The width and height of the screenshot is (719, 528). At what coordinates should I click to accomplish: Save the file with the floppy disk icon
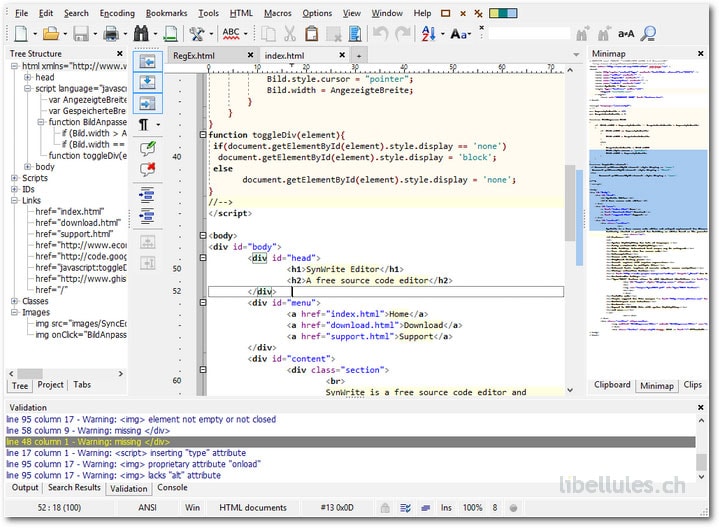(x=81, y=33)
